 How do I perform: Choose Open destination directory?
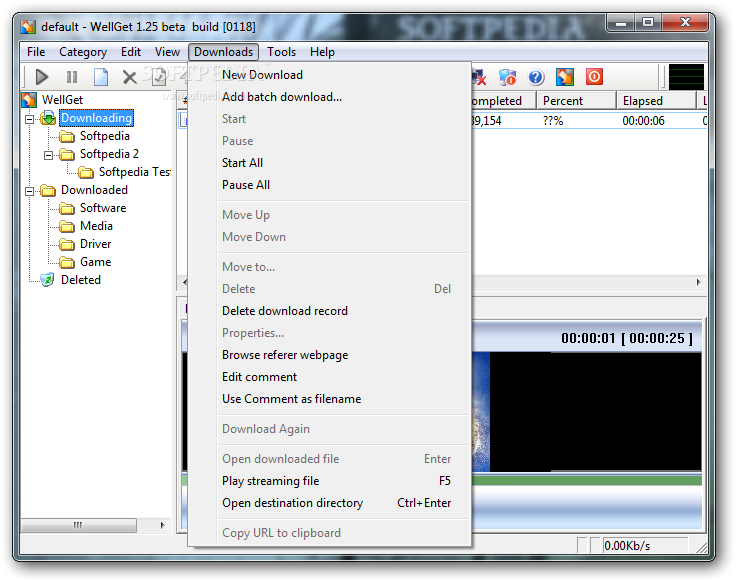coord(330,503)
